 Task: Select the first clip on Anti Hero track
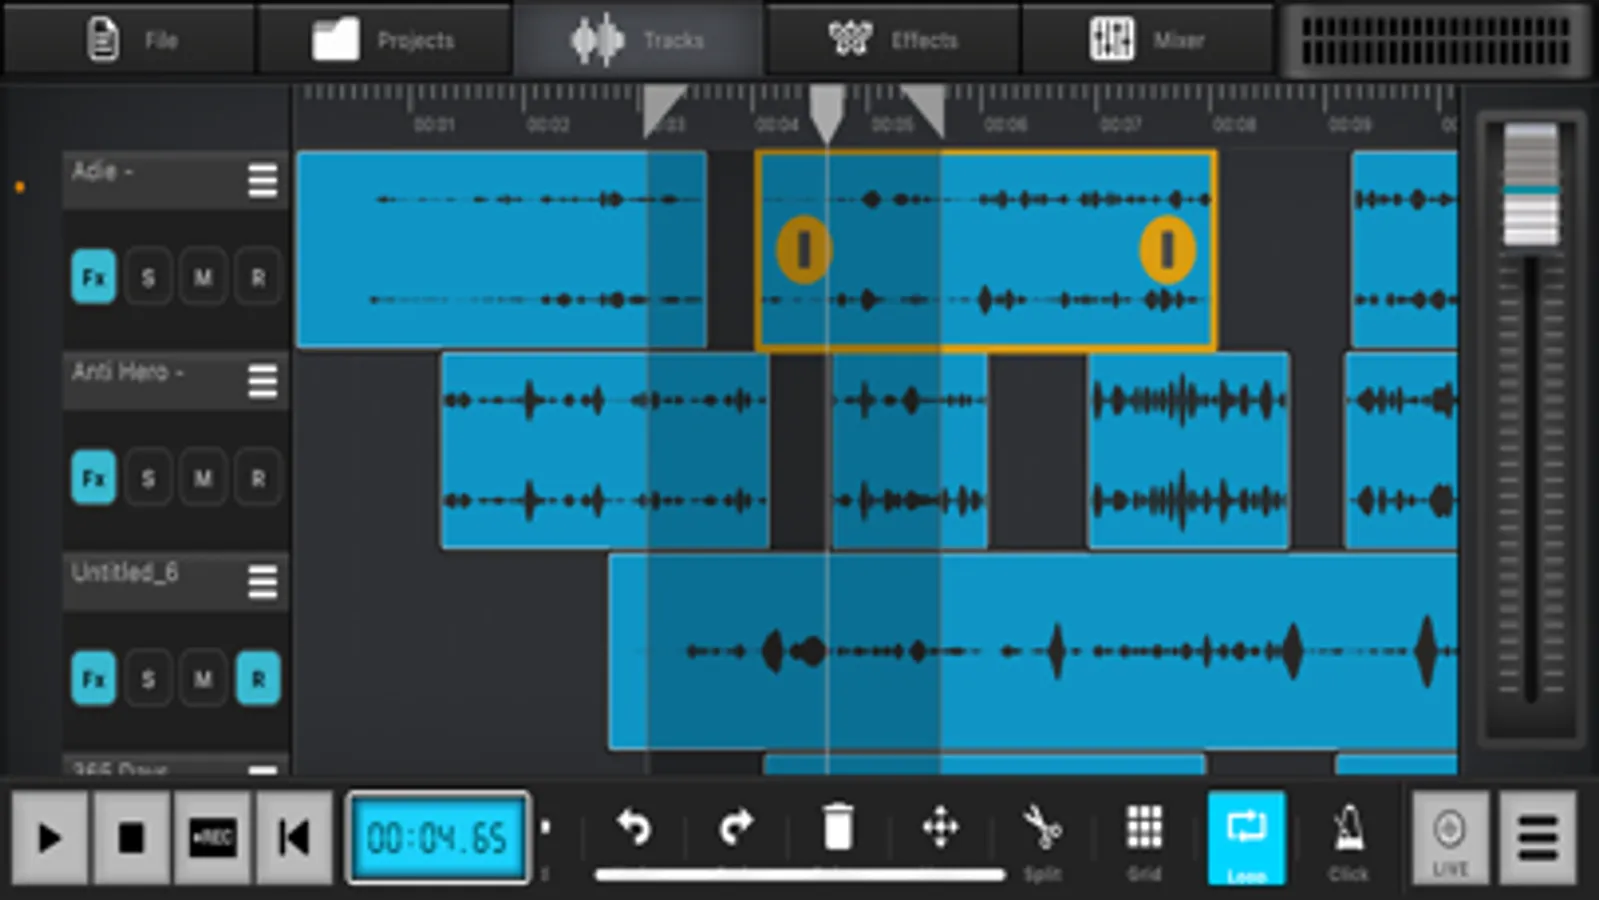pyautogui.click(x=605, y=450)
